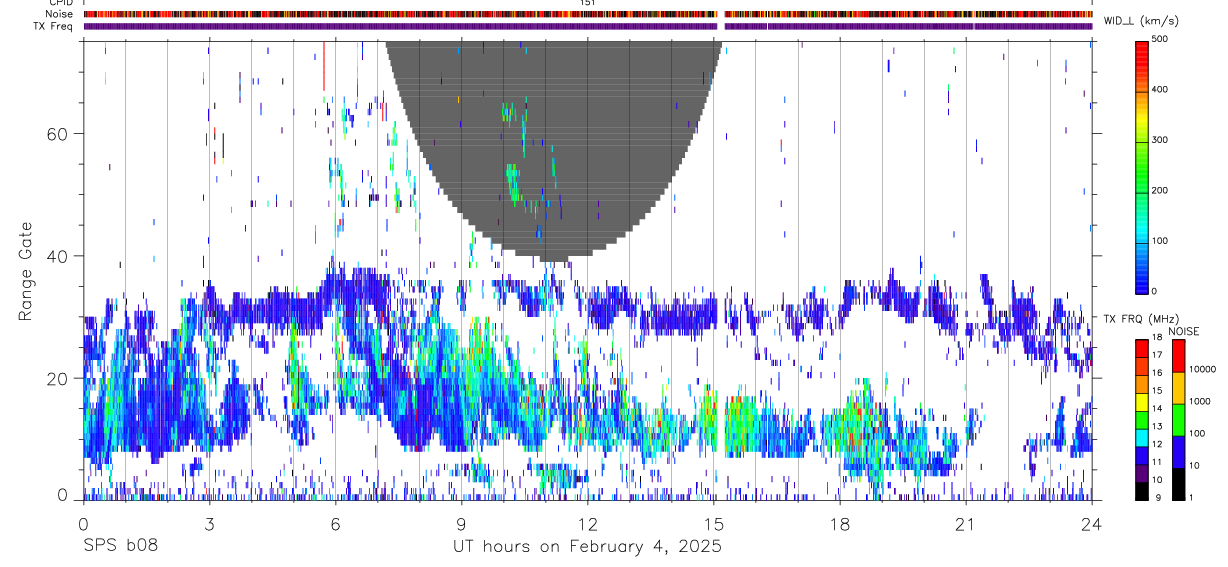Click the TX FRQ (MHz) legend title
This screenshot has height=567, width=1228.
tap(1141, 318)
